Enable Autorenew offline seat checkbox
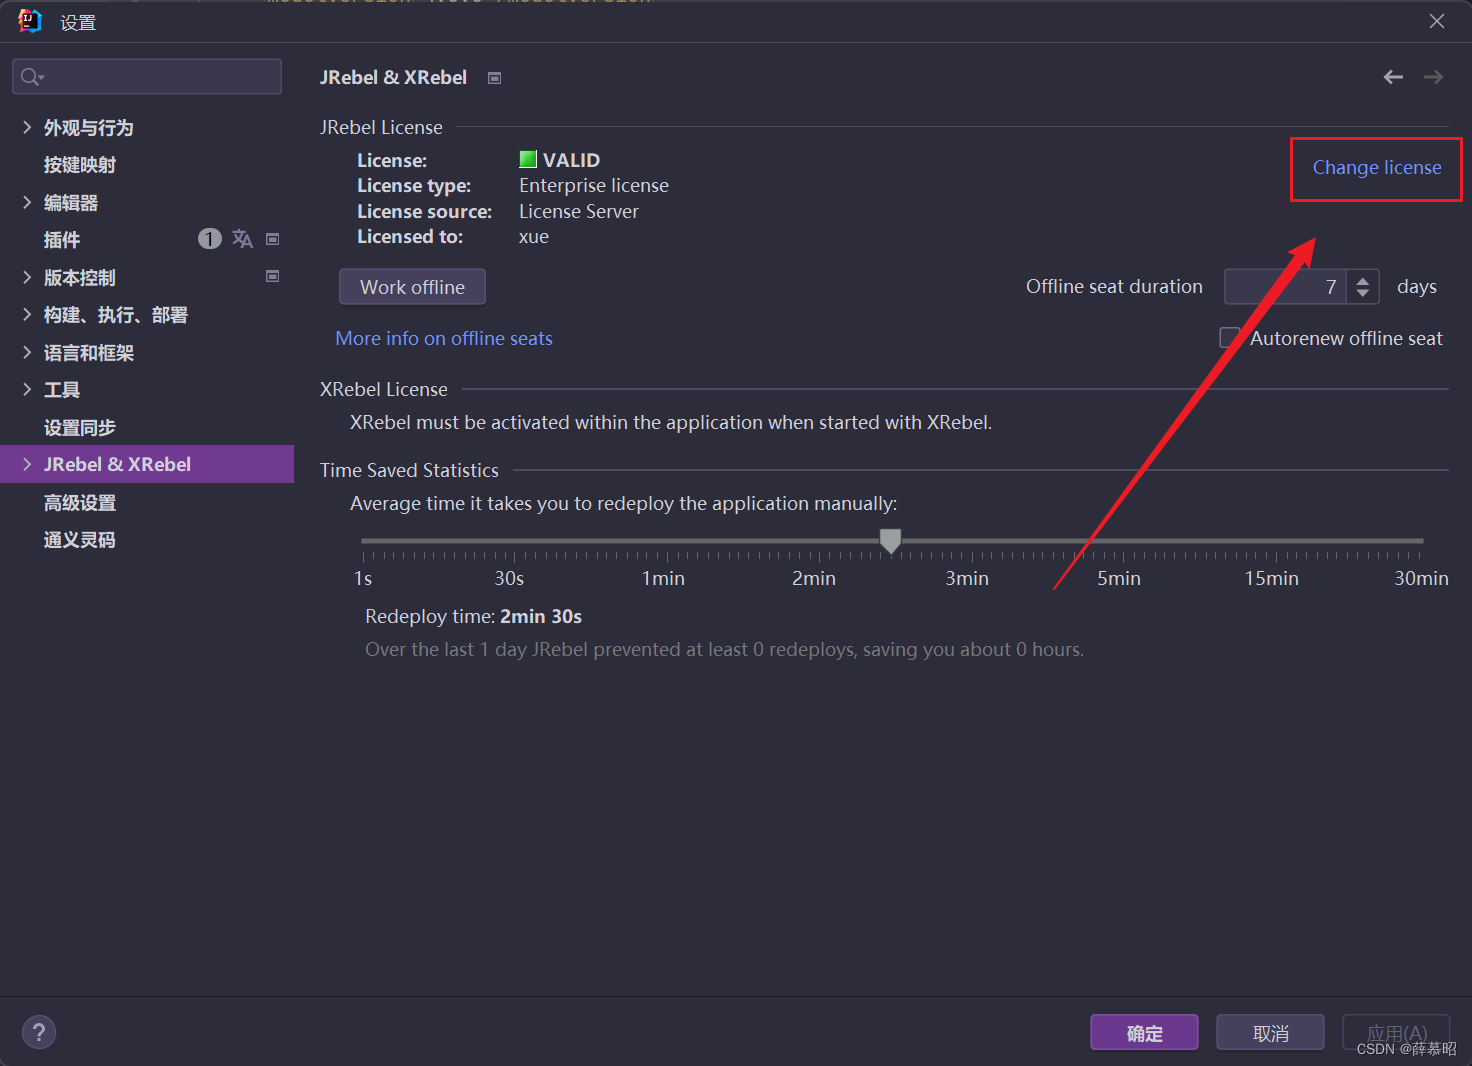 (1229, 338)
